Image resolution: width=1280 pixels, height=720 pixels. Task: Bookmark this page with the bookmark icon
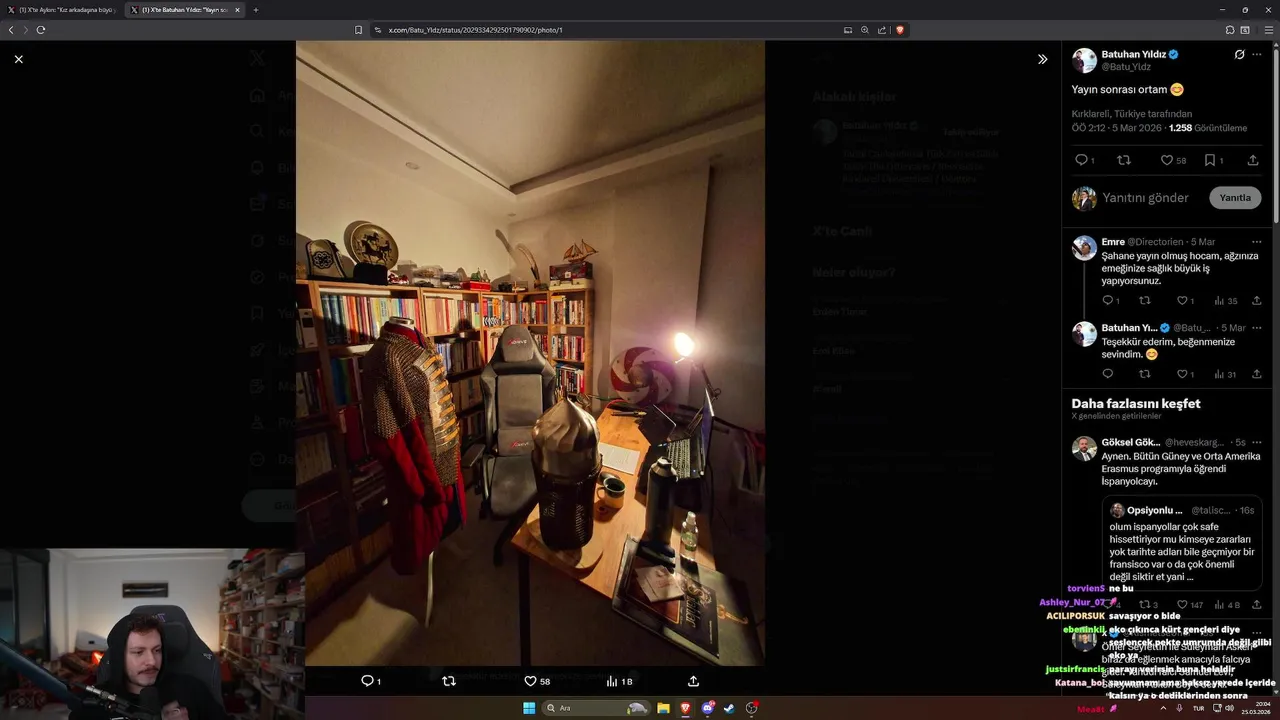[x=358, y=30]
